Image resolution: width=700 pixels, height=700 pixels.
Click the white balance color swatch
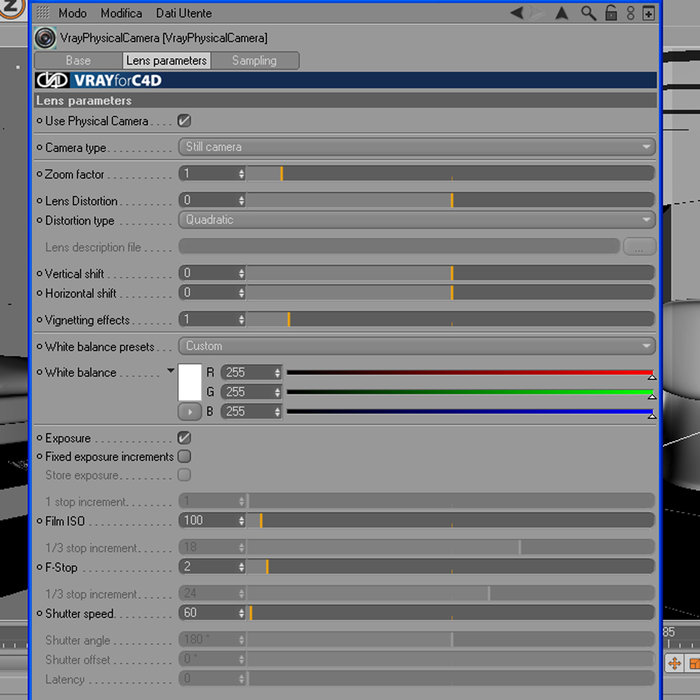[190, 383]
